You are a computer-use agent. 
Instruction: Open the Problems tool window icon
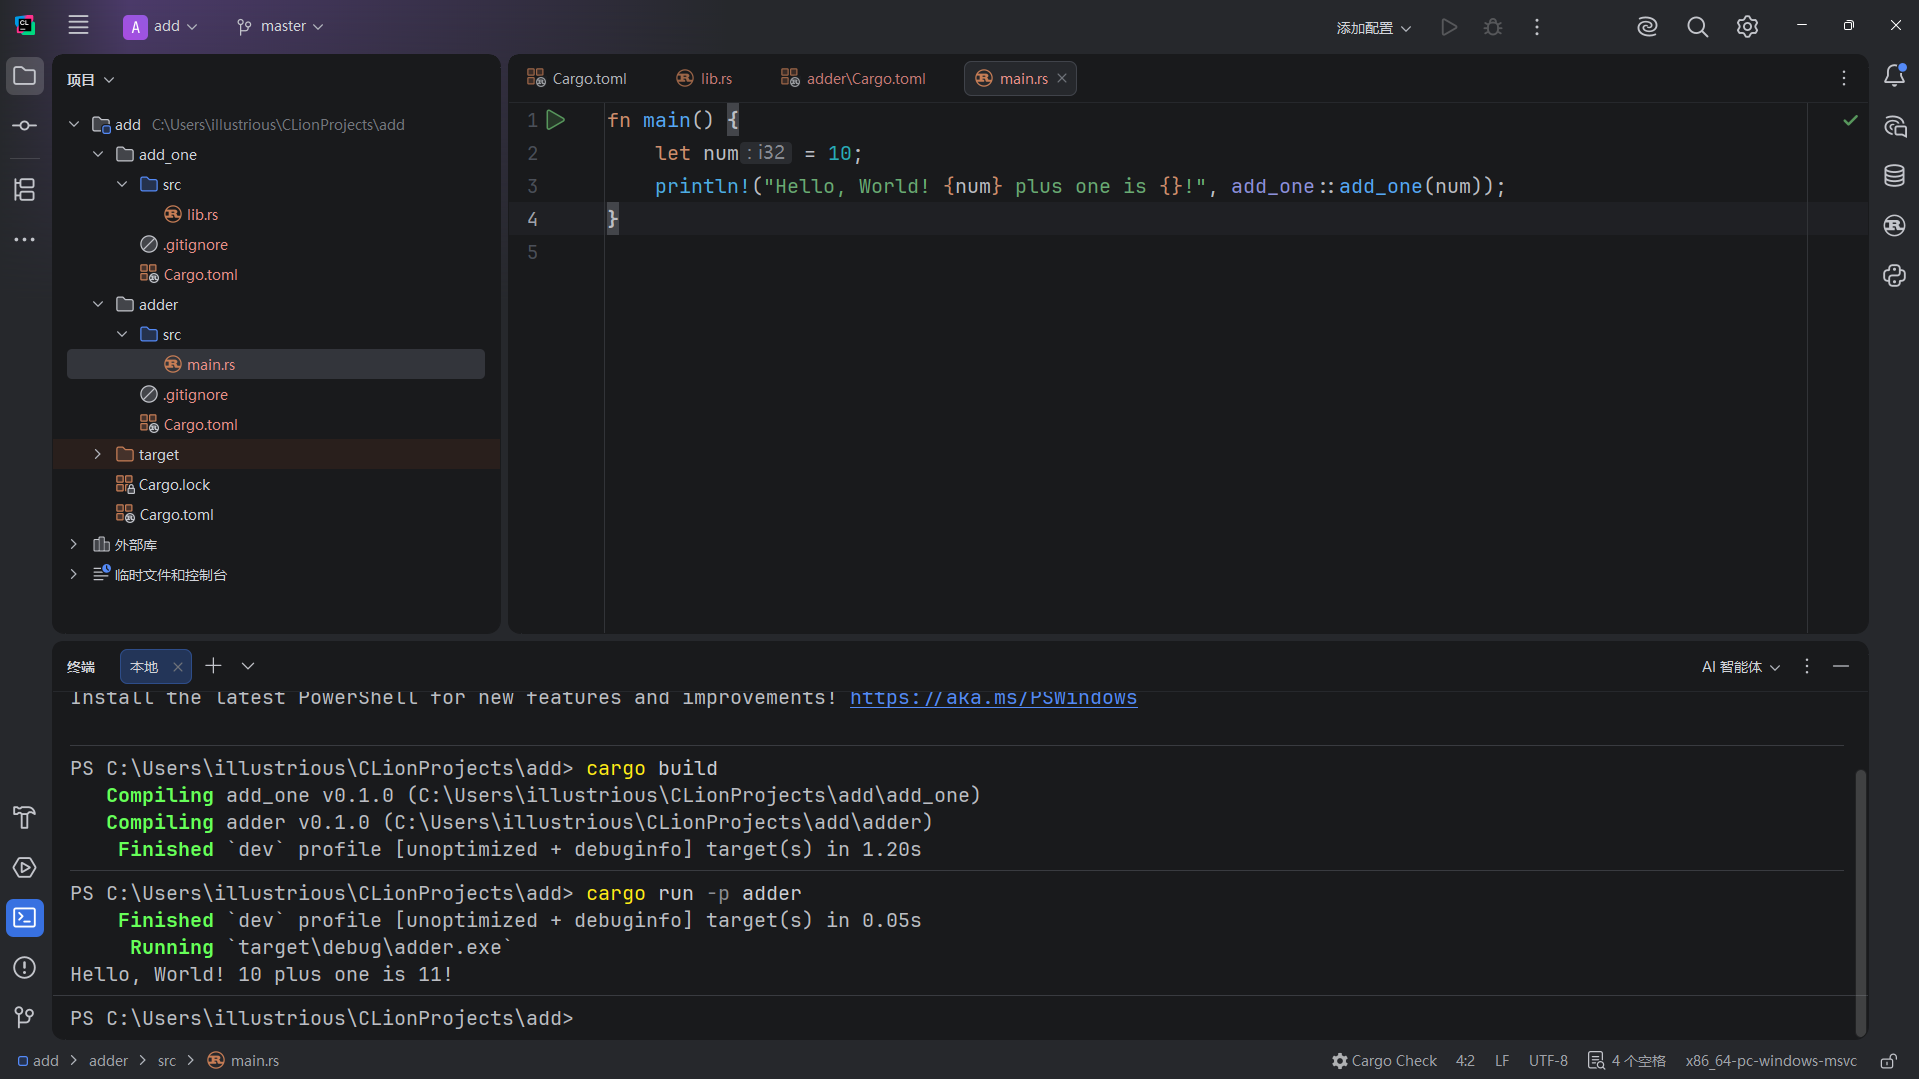[25, 968]
